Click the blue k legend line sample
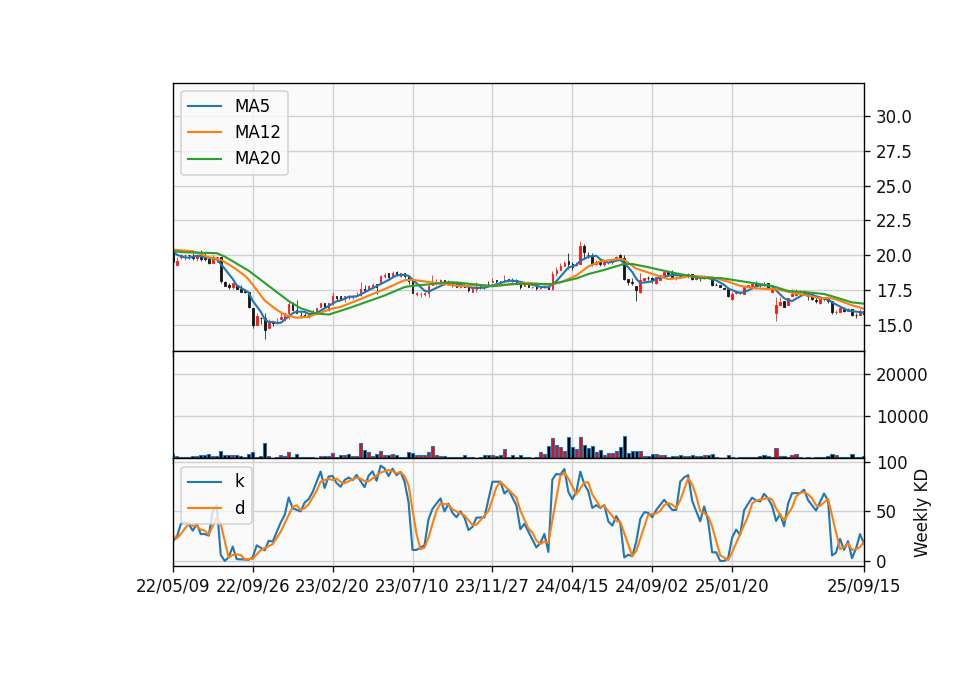 204,482
